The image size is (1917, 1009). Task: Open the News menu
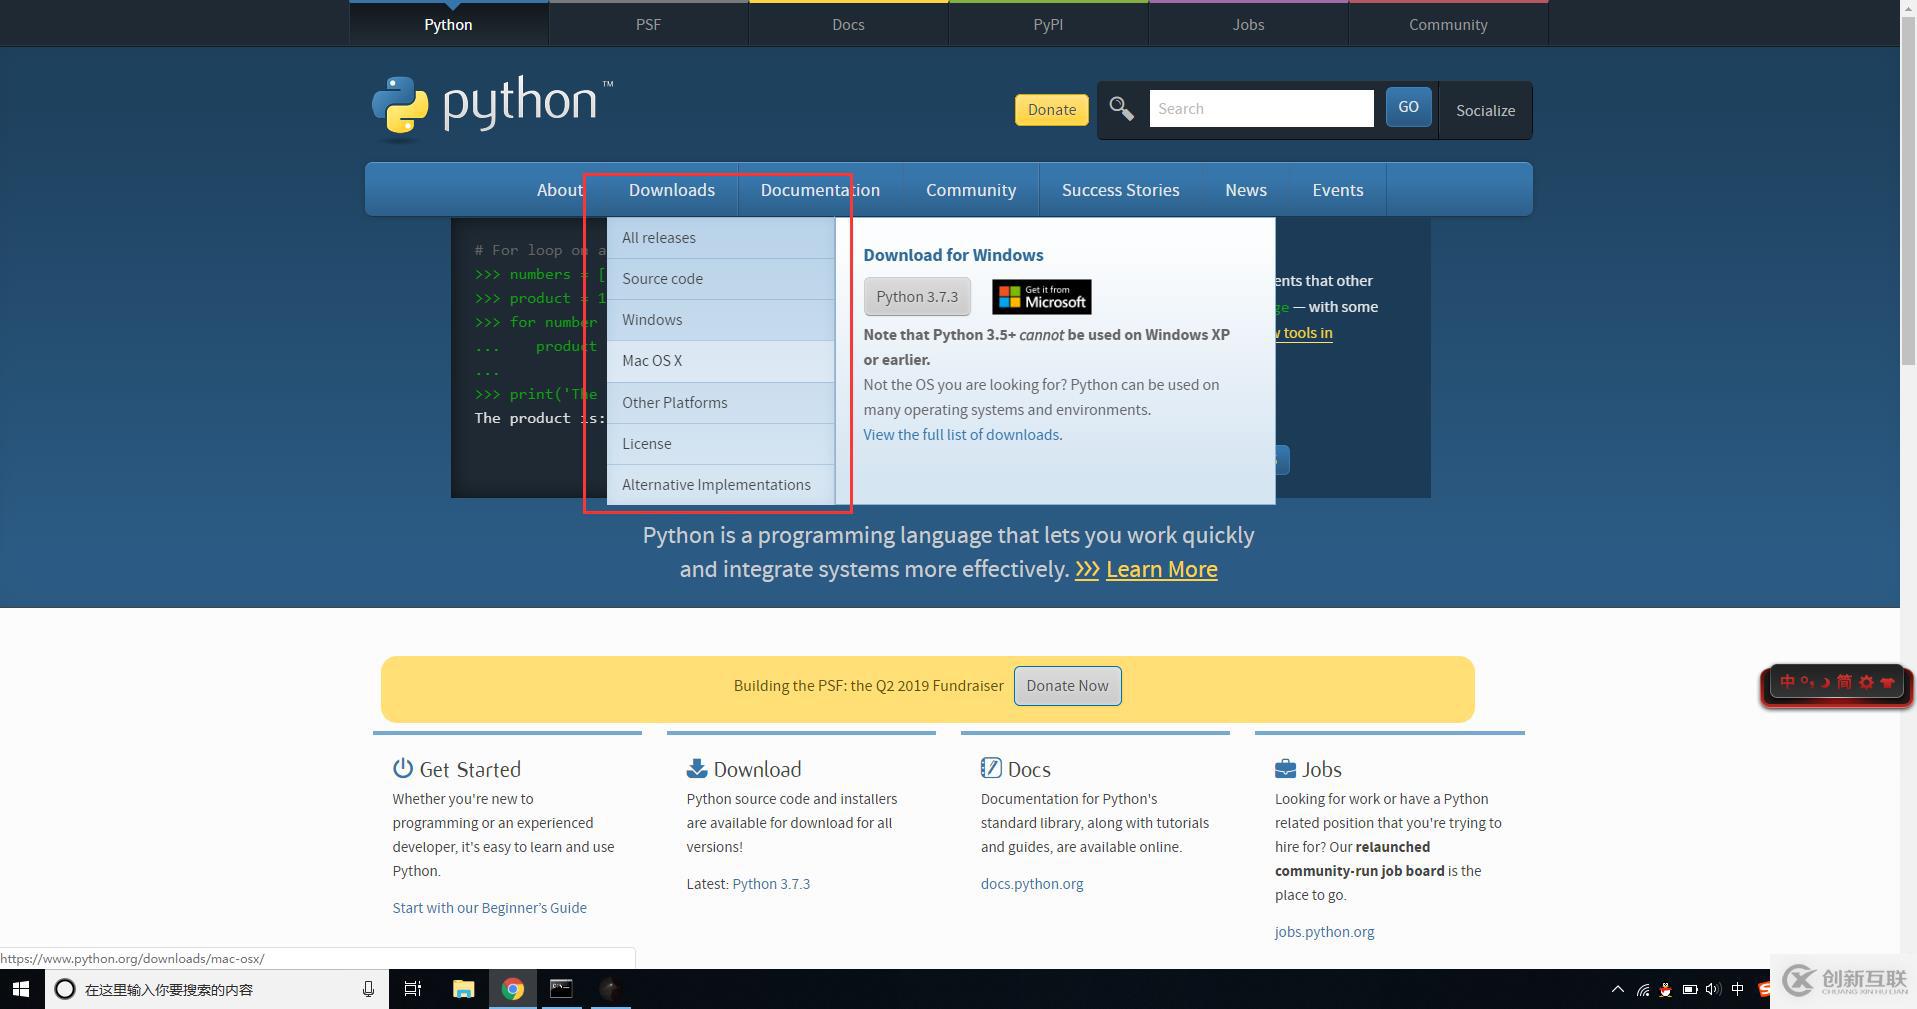coord(1245,190)
